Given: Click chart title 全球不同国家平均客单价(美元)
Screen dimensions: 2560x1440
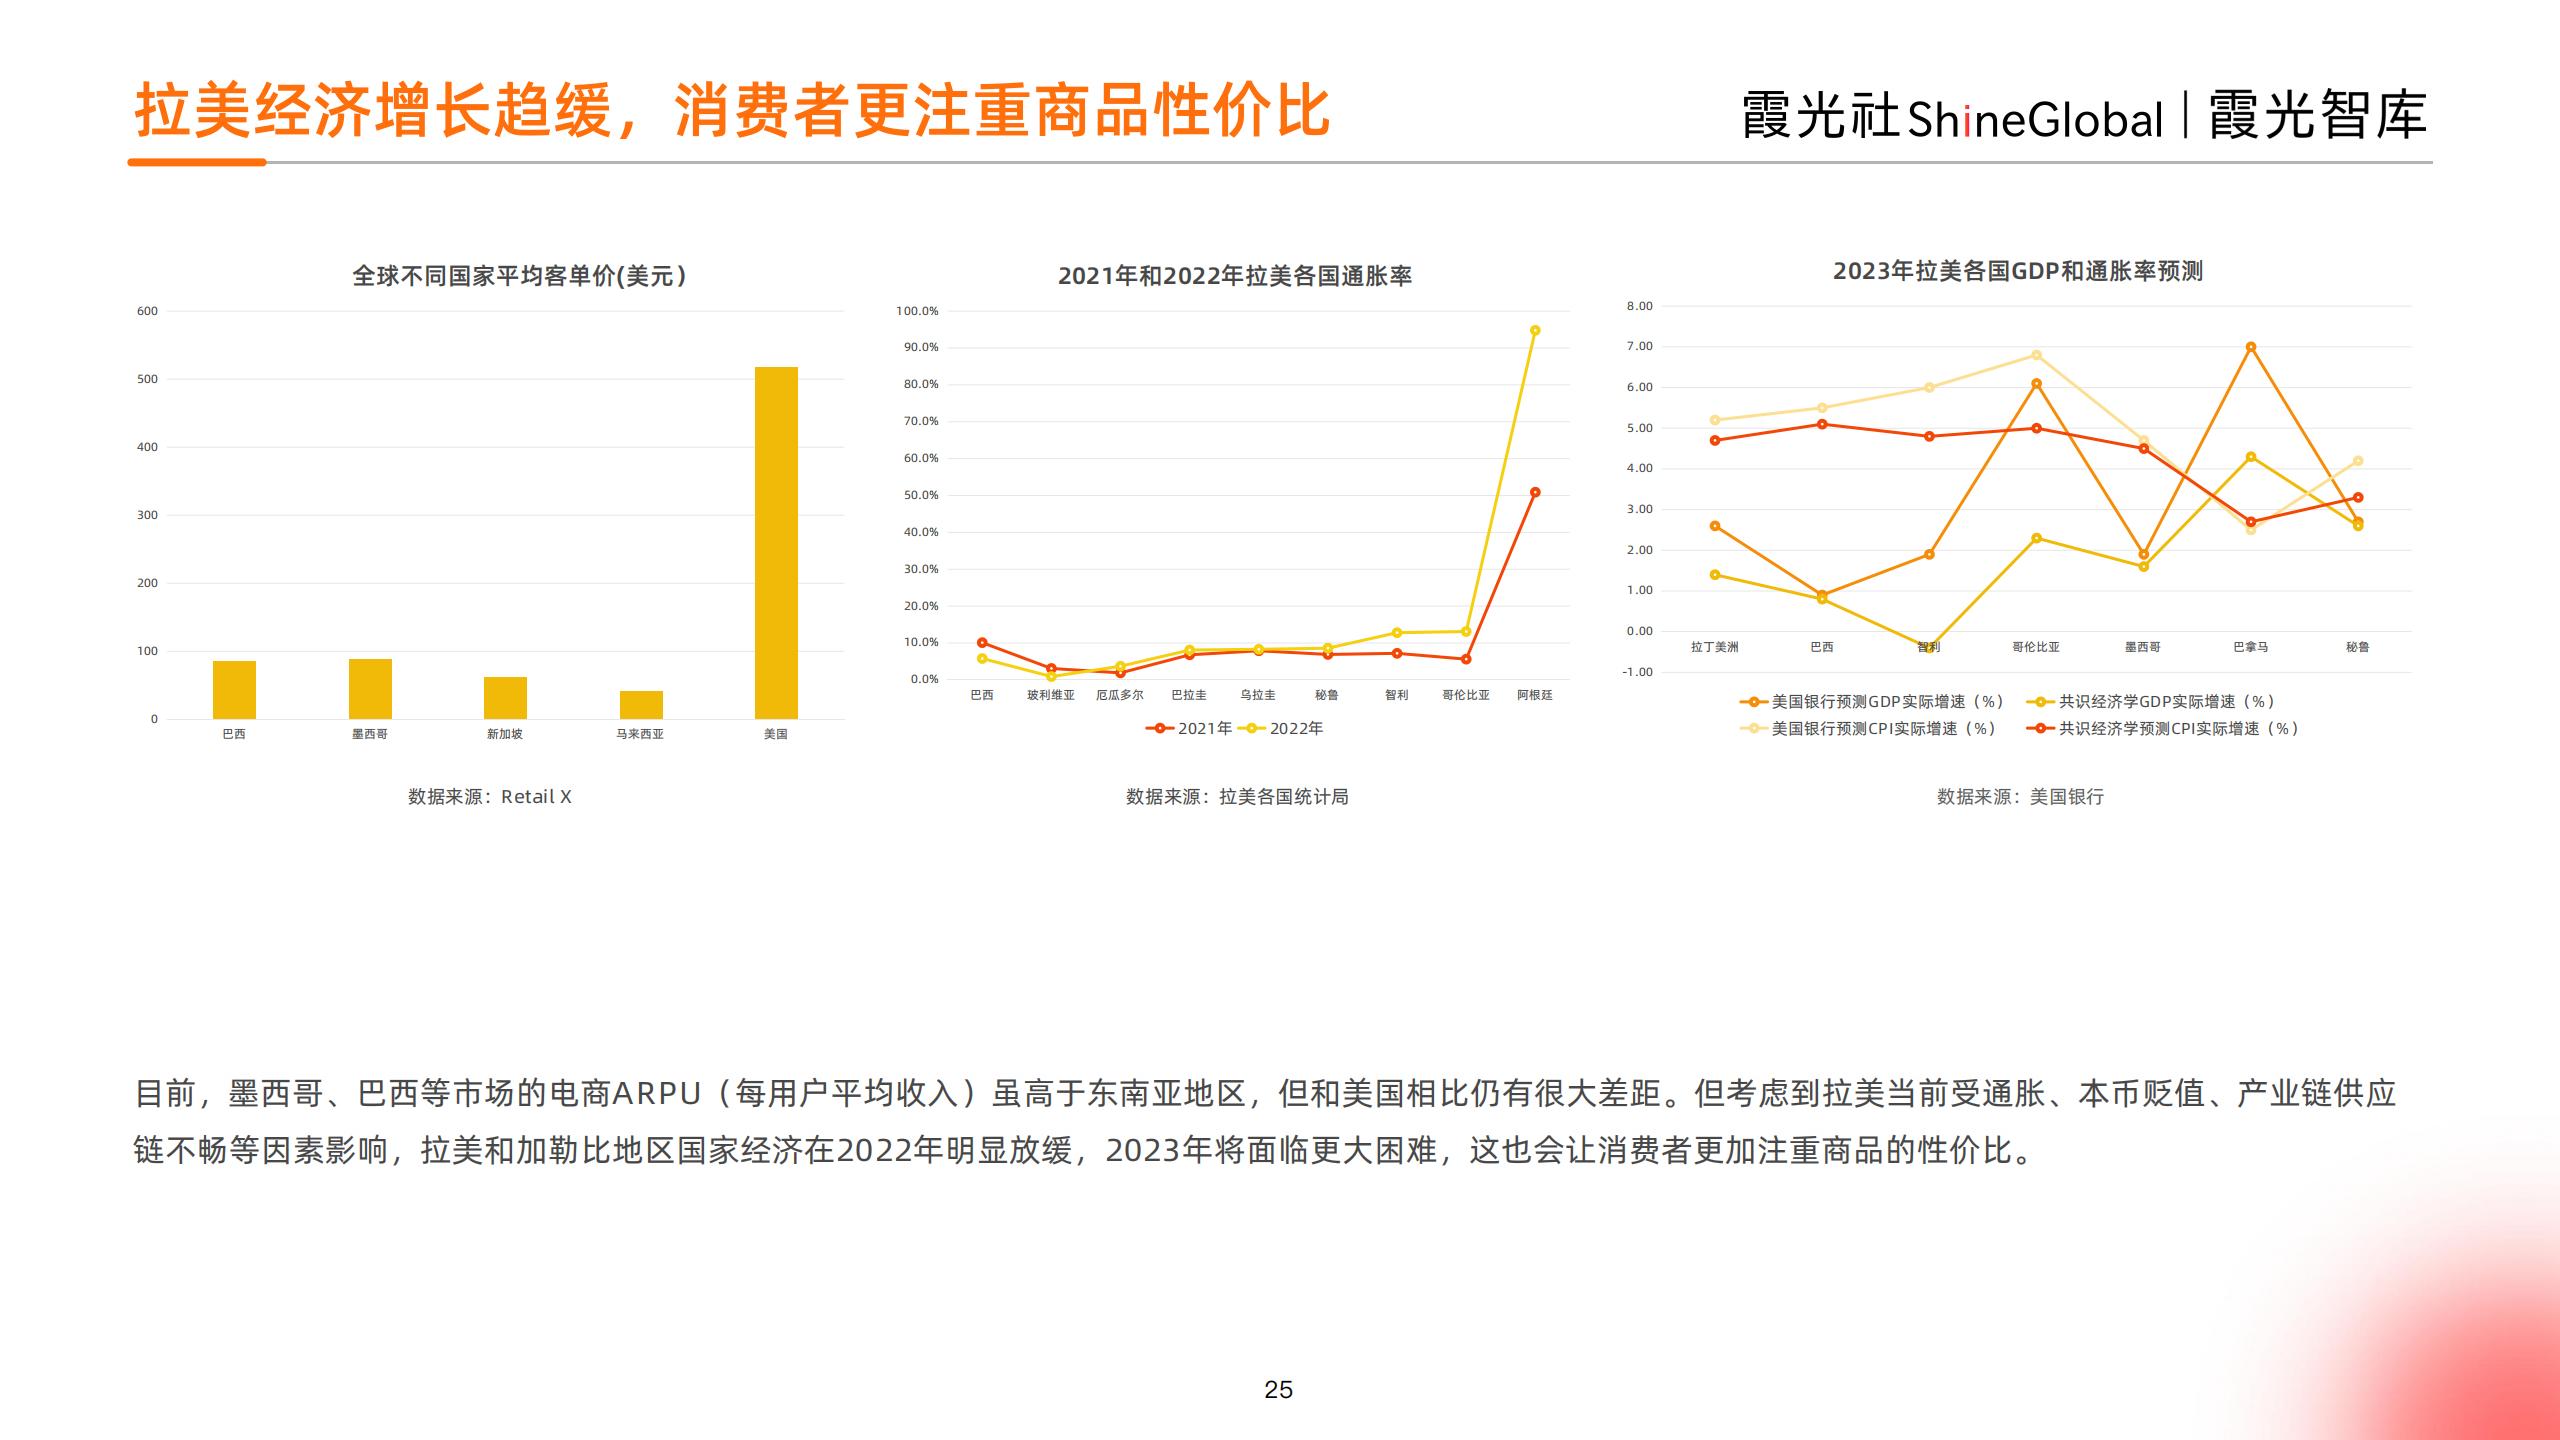Looking at the screenshot, I should pos(520,276).
